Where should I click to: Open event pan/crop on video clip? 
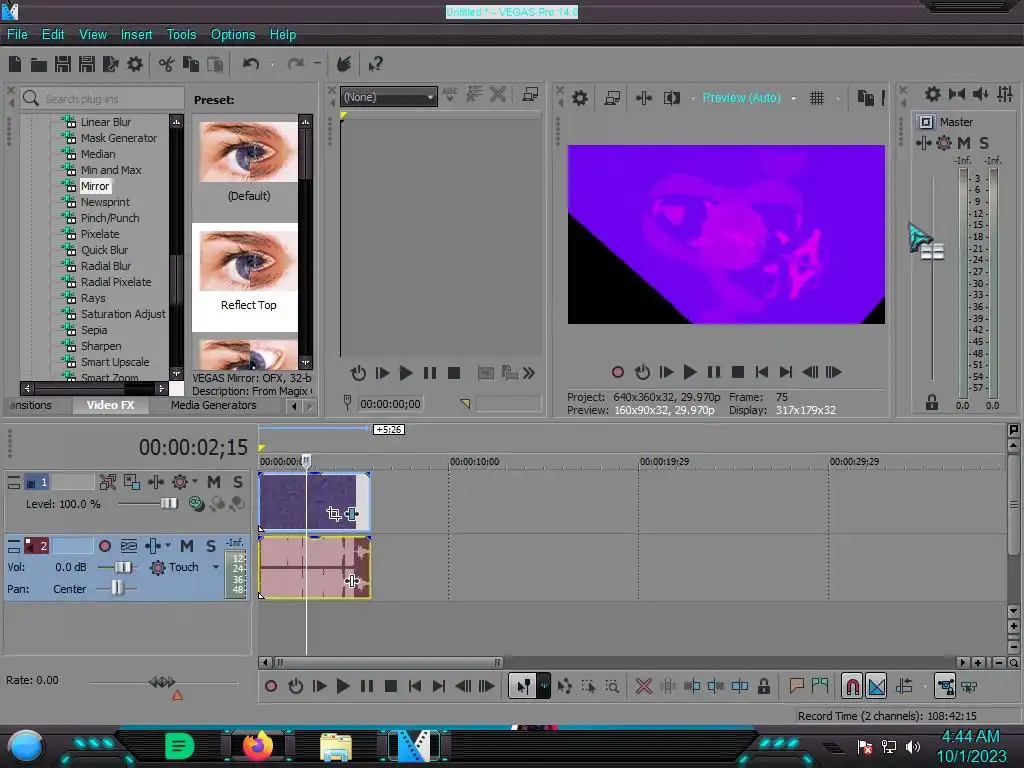(x=334, y=514)
